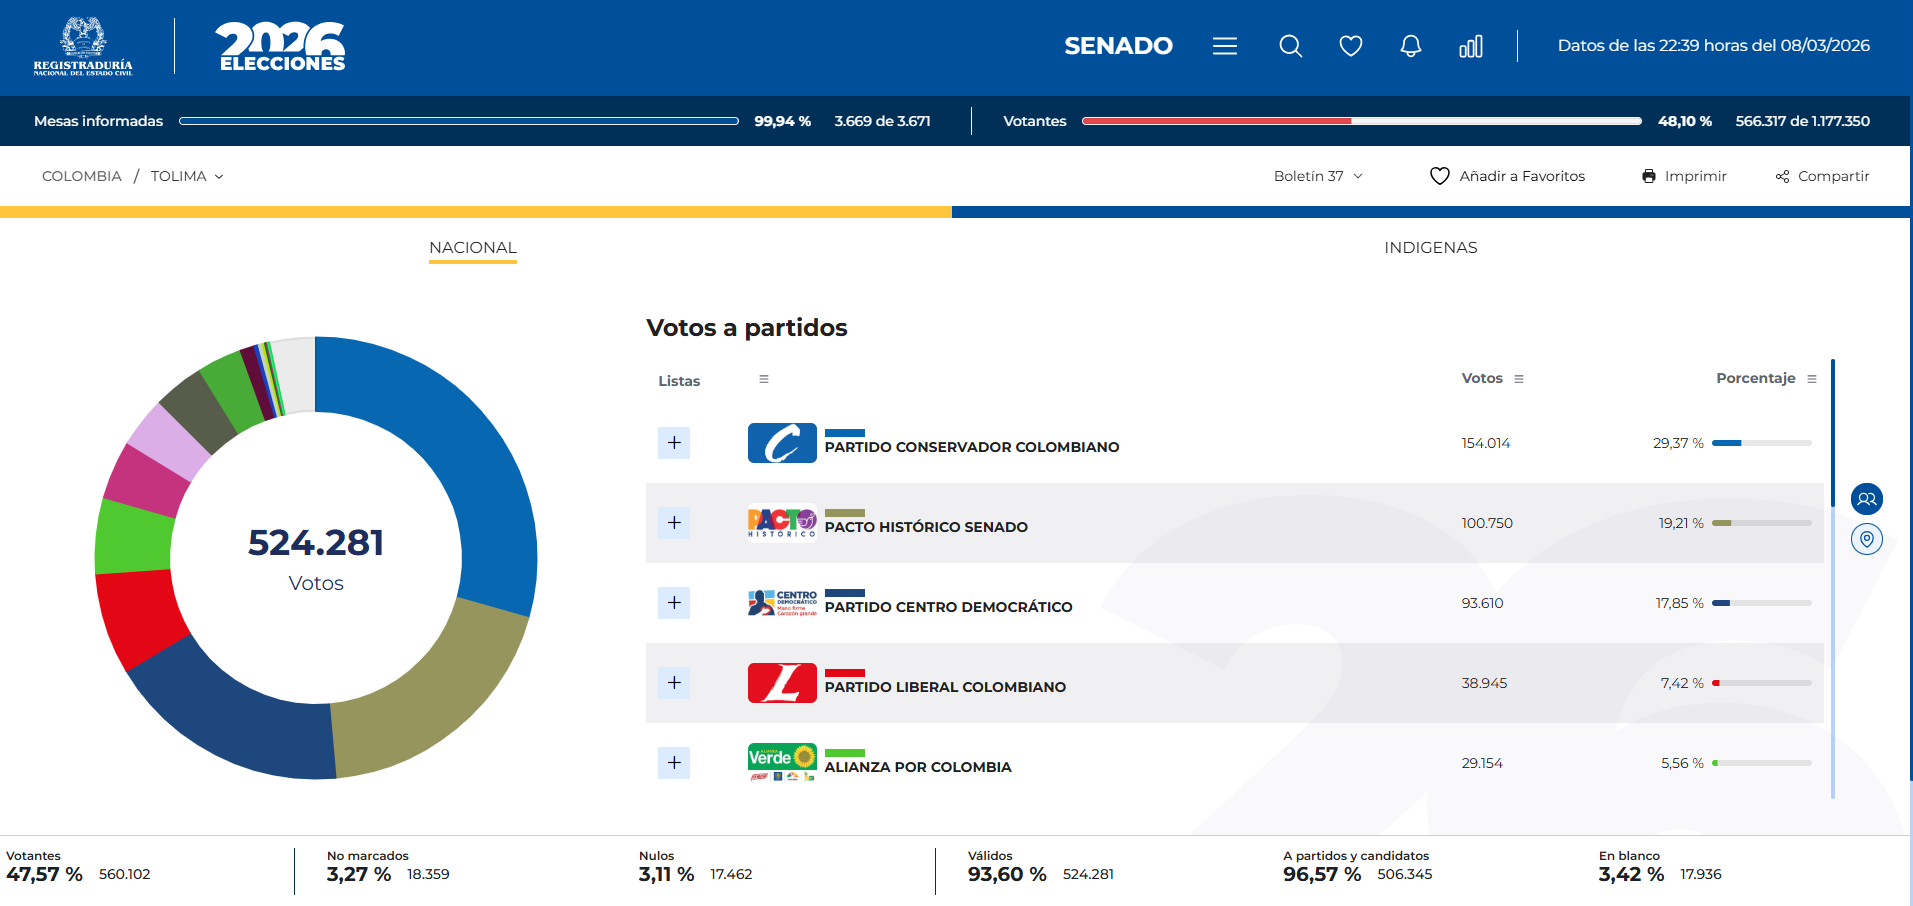Viewport: 1913px width, 906px height.
Task: Open favorites heart icon in header
Action: tap(1350, 46)
